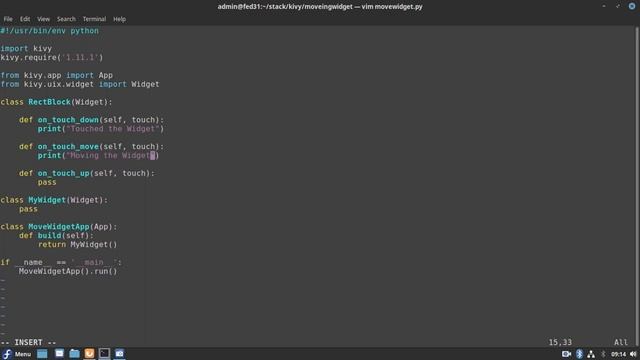Minimize the terminal window
The height and width of the screenshot is (360, 640).
[x=604, y=6]
